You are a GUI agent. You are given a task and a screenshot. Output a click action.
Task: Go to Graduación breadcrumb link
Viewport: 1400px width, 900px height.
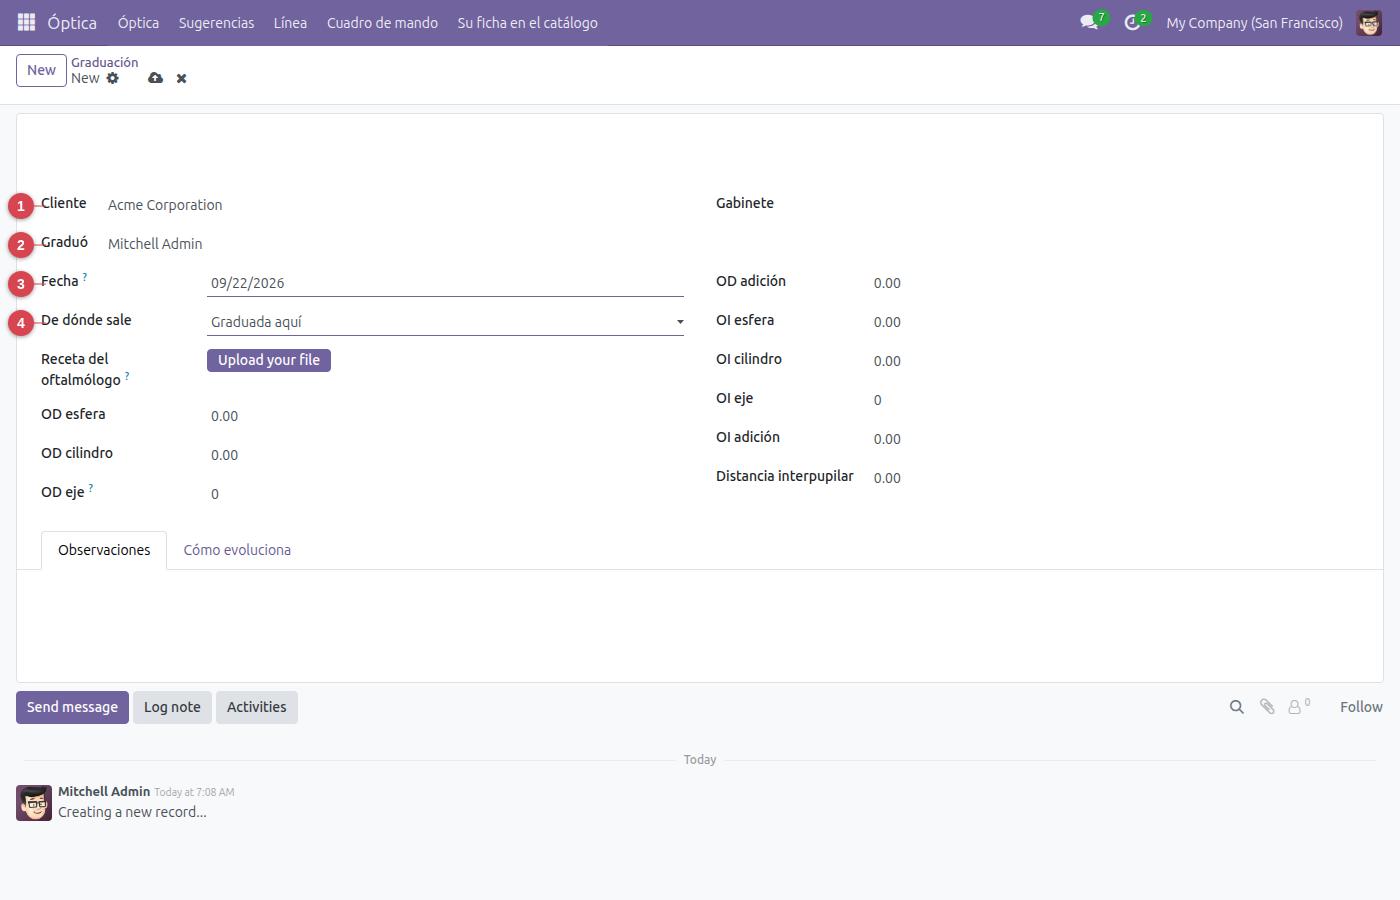(105, 62)
